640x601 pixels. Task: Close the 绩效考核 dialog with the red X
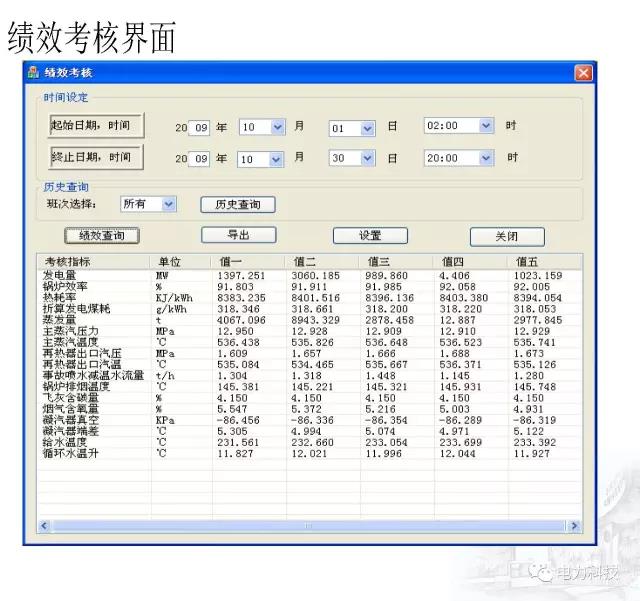583,73
